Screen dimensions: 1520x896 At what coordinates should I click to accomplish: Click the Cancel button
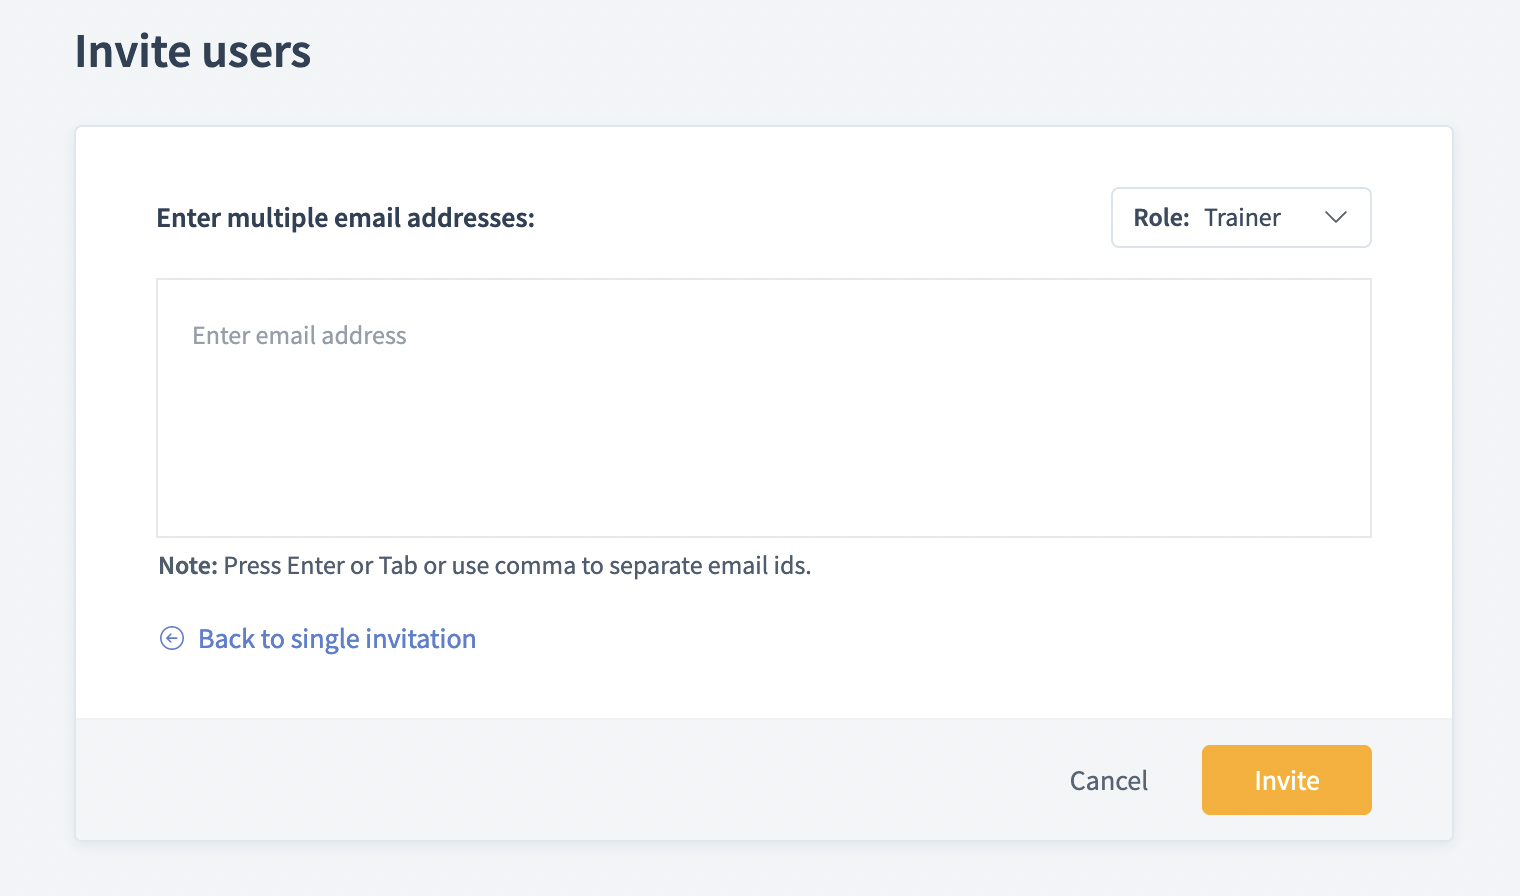(1108, 780)
